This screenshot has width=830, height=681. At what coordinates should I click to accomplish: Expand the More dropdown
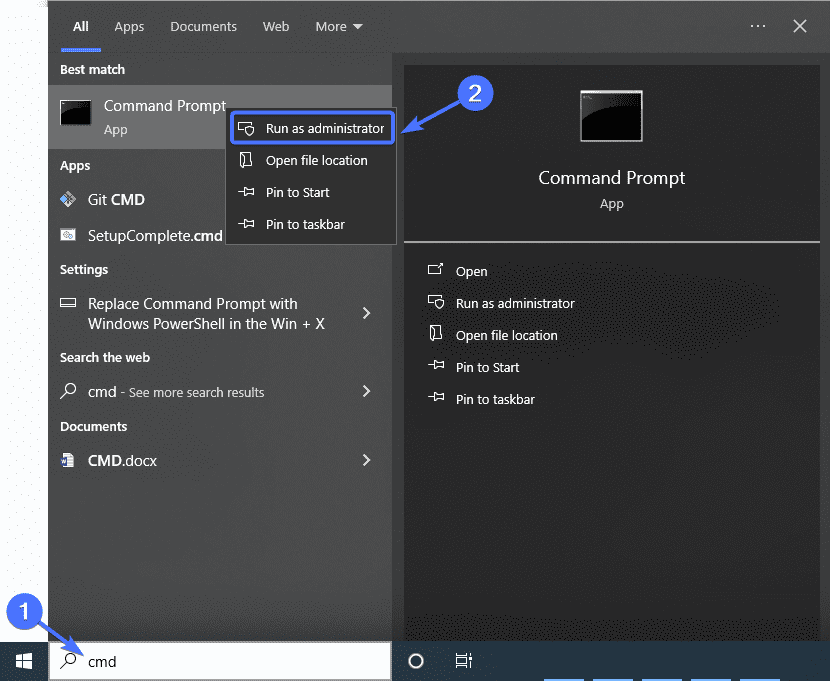339,26
